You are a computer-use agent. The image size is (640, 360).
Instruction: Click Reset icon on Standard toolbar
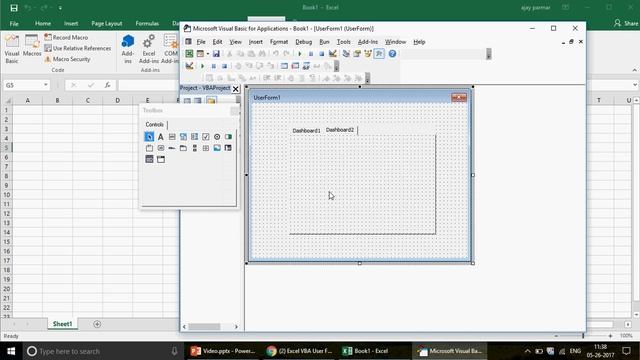pos(322,54)
